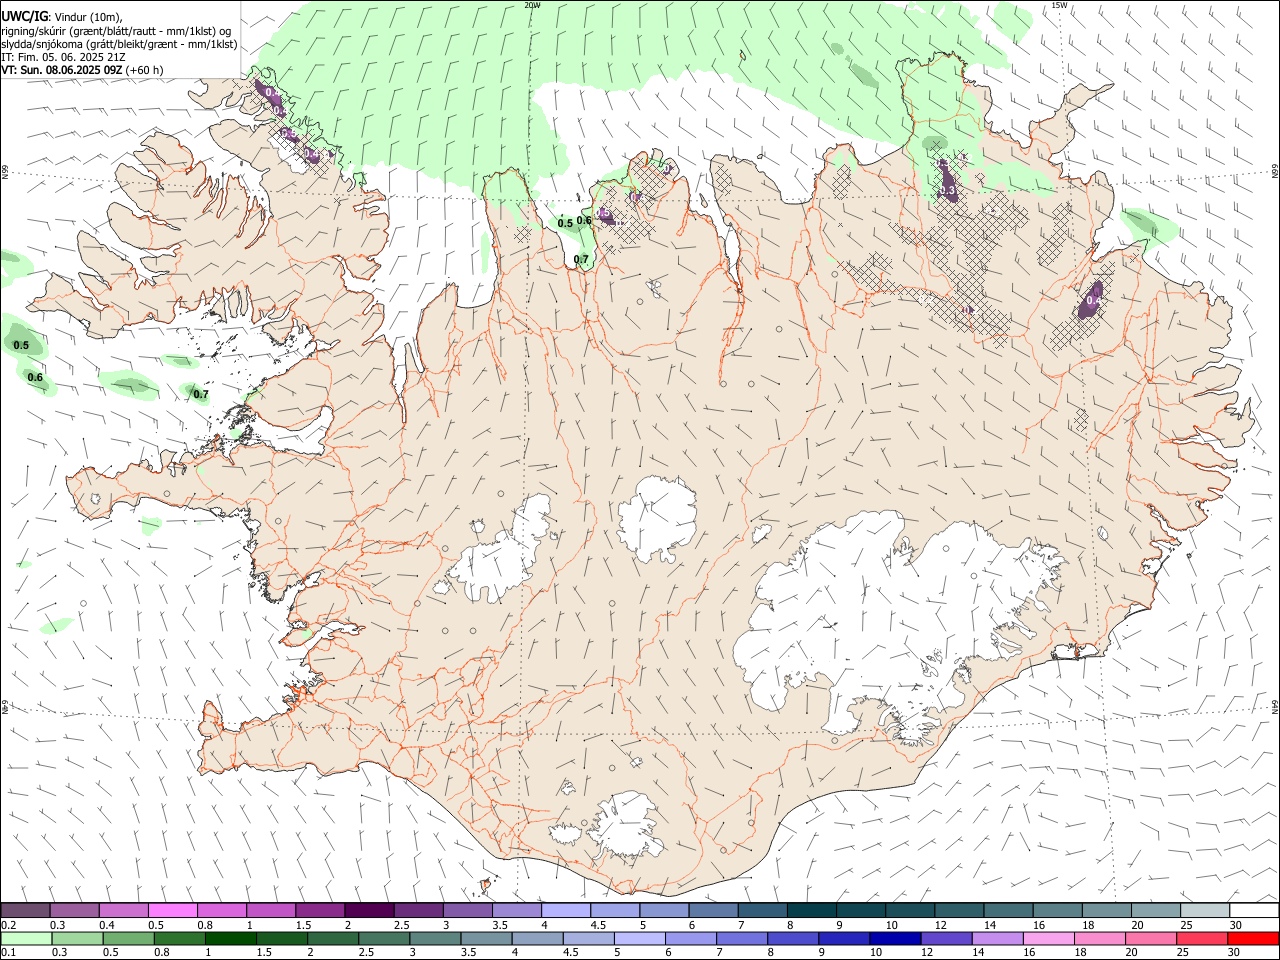Click the 0.4 value on the eastern purple patch
The image size is (1280, 960).
[1094, 300]
